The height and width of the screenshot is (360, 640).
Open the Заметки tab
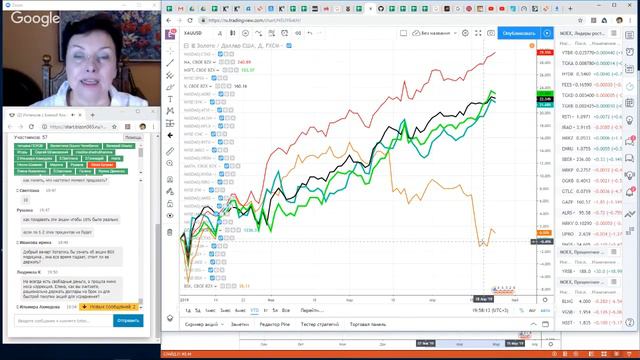(240, 324)
